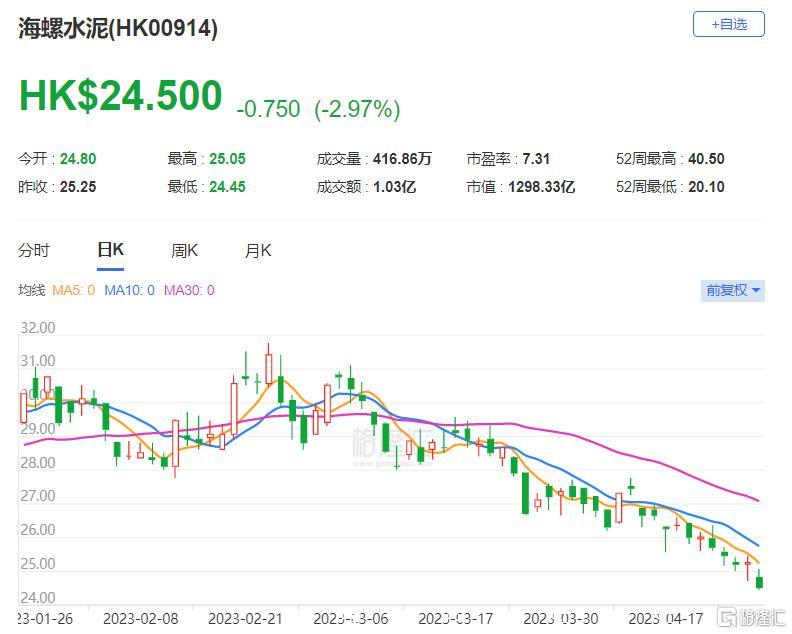
Task: Click the 昨收 value 25.25
Action: click(x=78, y=187)
